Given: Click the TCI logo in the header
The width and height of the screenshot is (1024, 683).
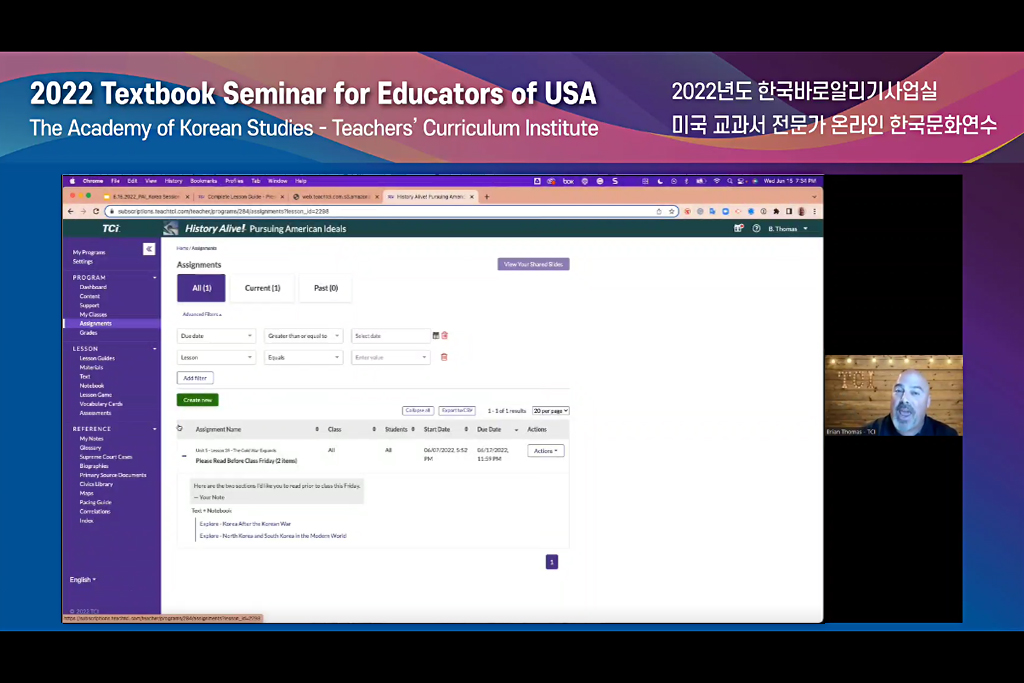Looking at the screenshot, I should tap(111, 229).
